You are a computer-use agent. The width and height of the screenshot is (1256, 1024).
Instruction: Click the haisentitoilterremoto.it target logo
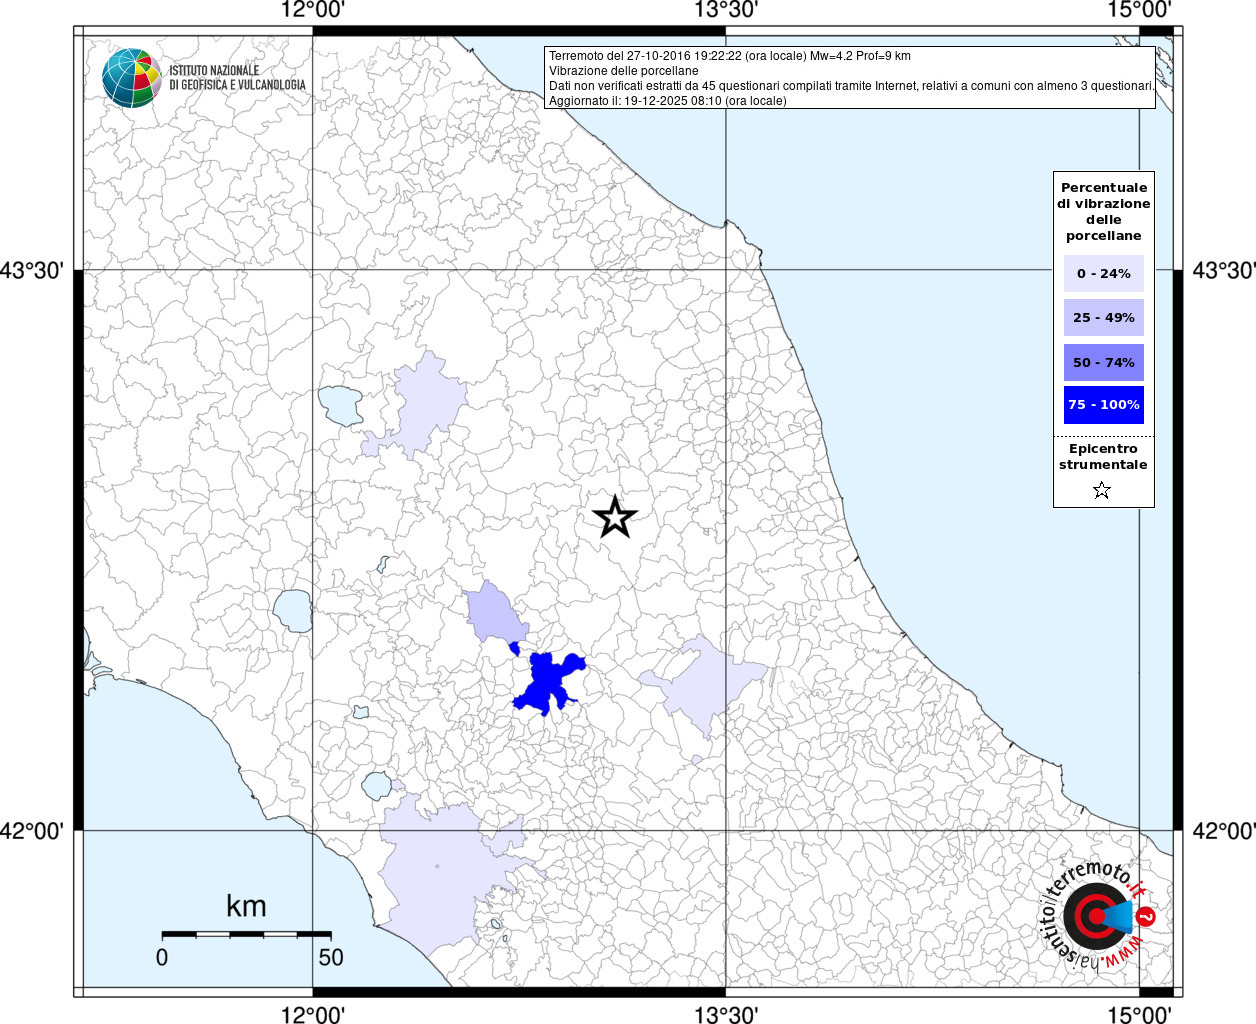1099,914
